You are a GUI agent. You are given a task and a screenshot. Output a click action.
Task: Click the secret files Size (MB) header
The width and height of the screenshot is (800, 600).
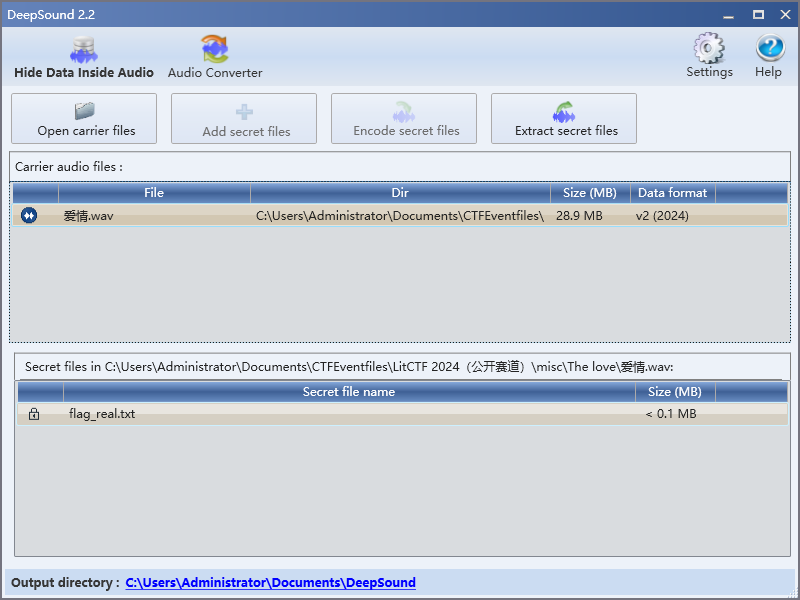(675, 392)
